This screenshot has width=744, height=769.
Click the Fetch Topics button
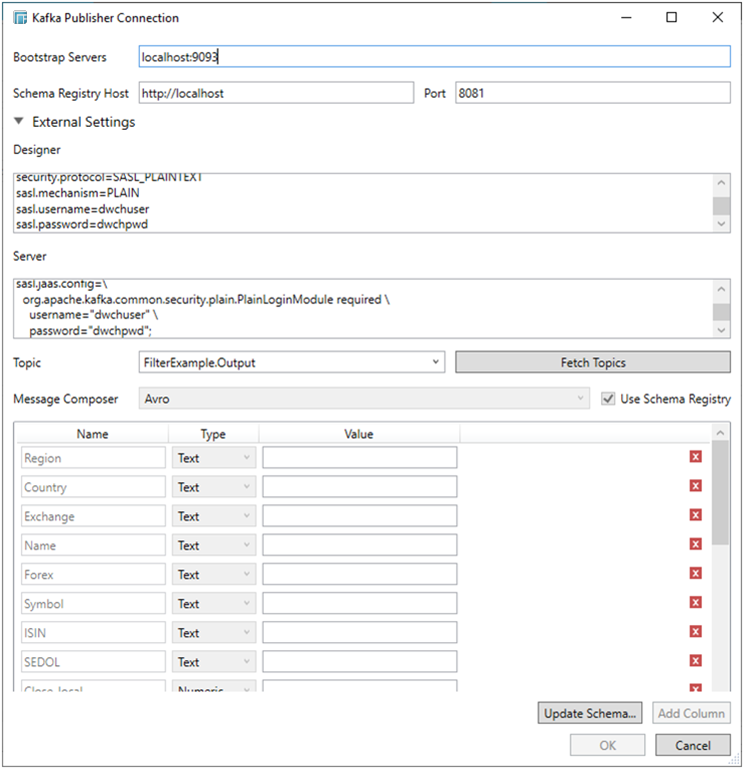592,362
